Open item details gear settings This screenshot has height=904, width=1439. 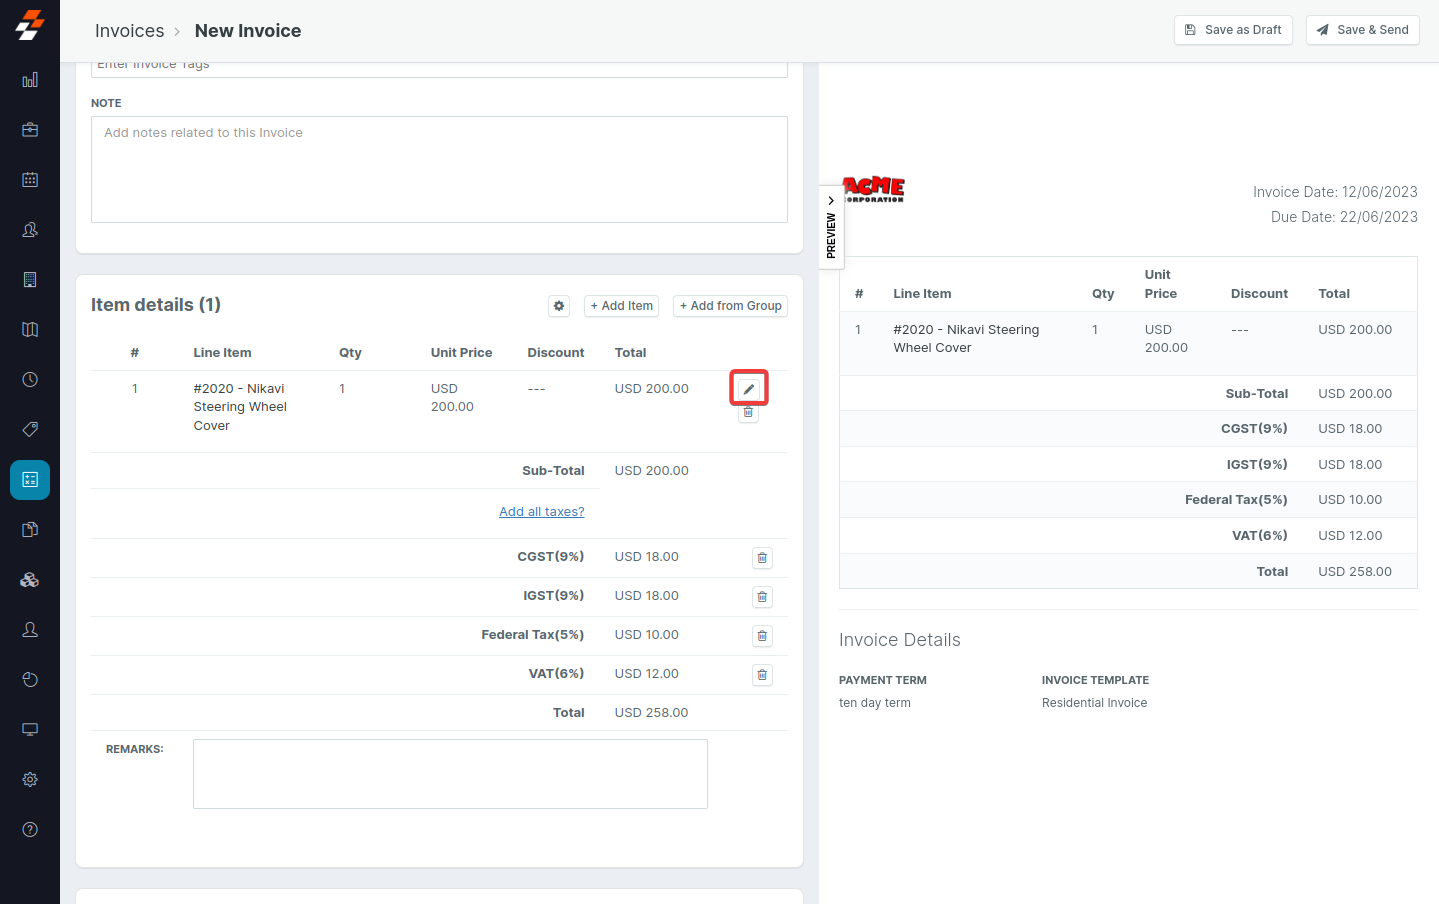tap(559, 306)
